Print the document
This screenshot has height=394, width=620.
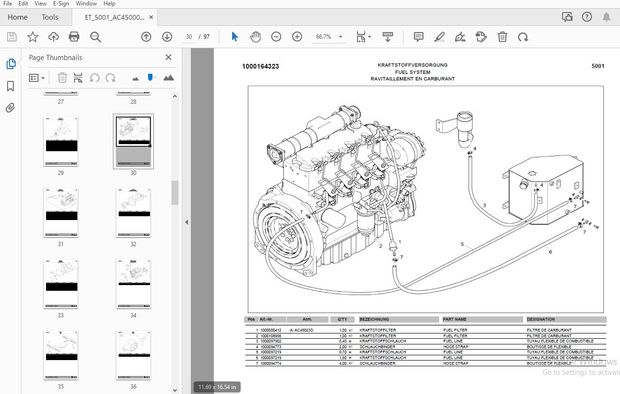[74, 37]
